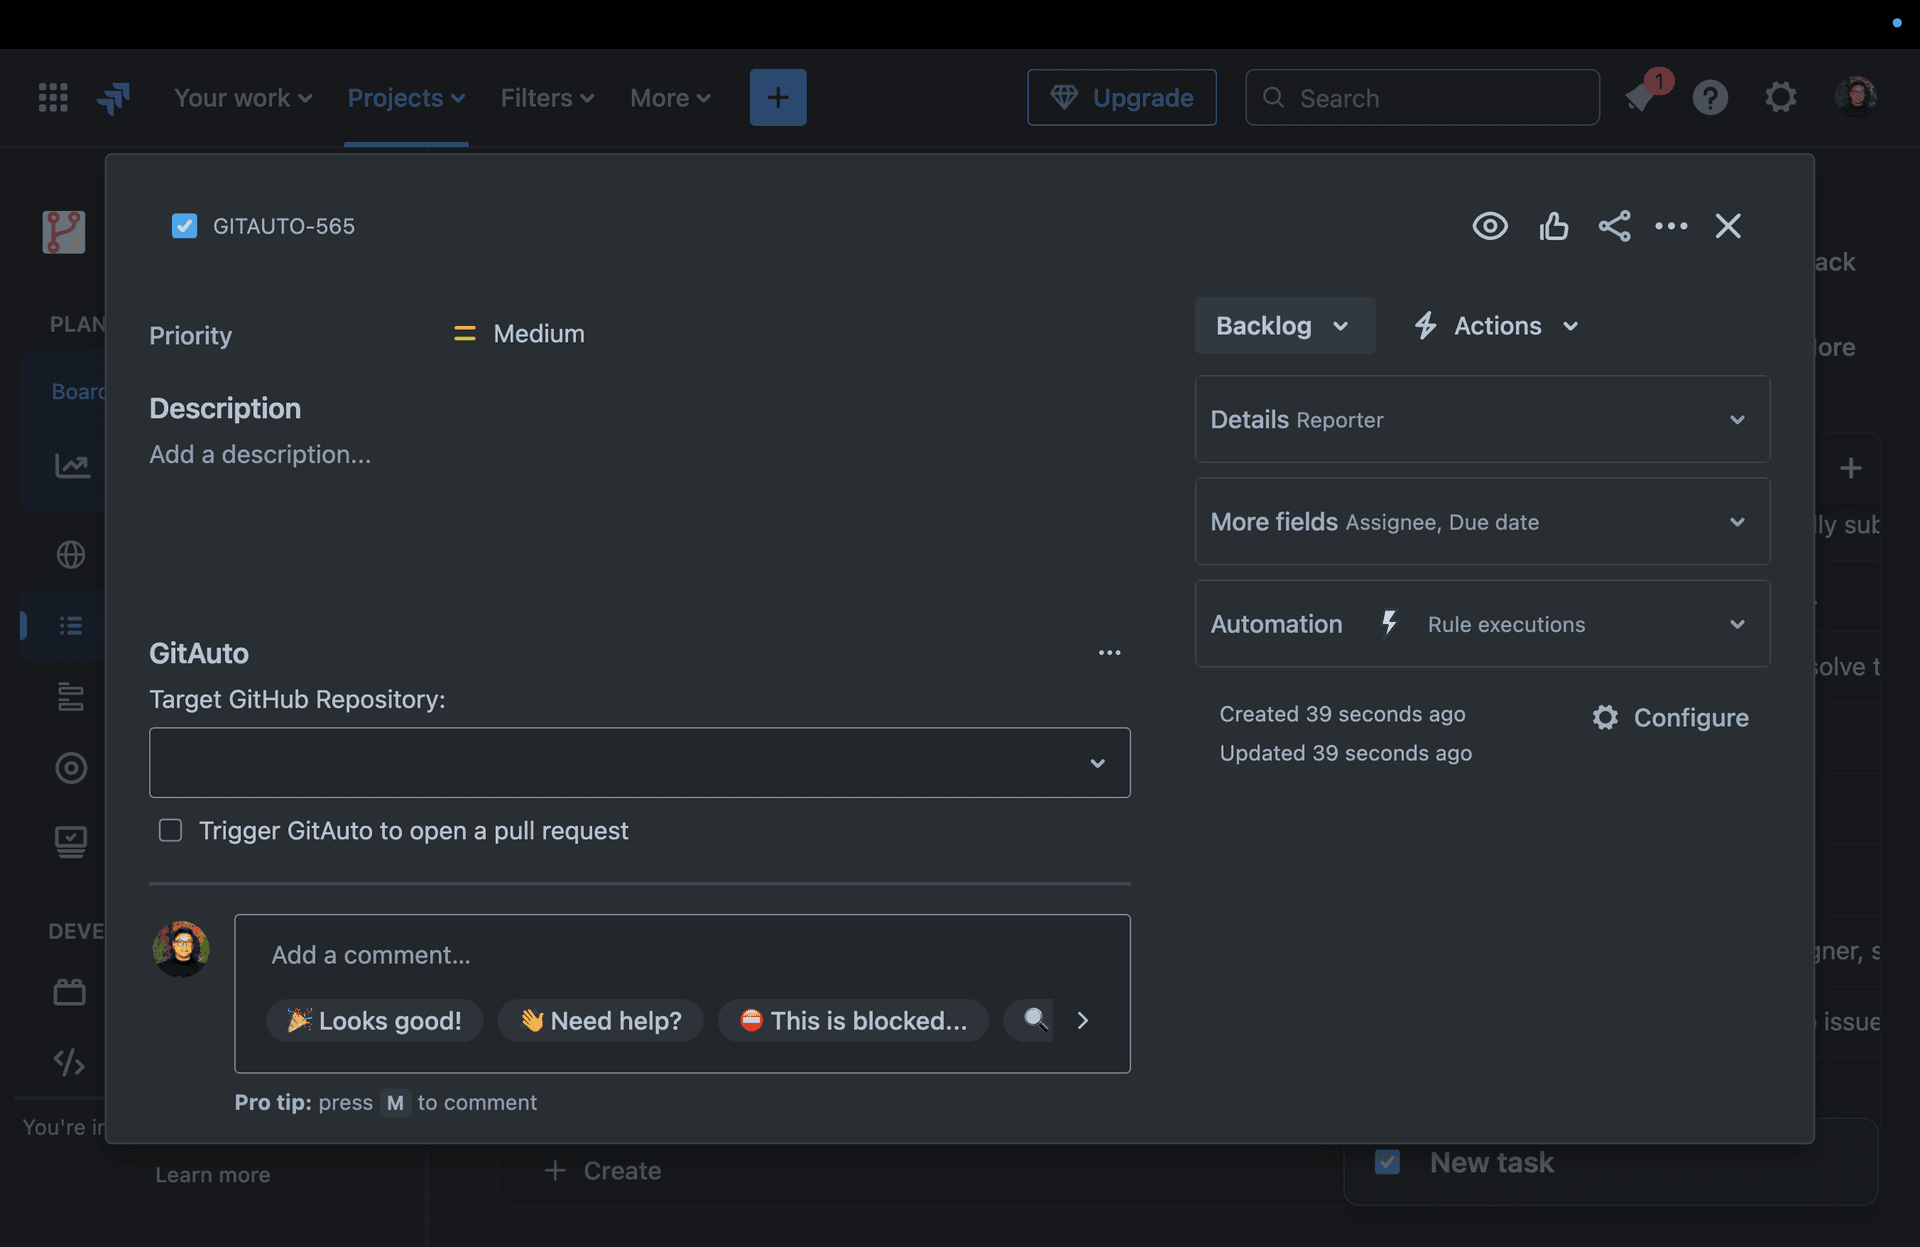Expand the Details Reporter section

pos(1737,419)
